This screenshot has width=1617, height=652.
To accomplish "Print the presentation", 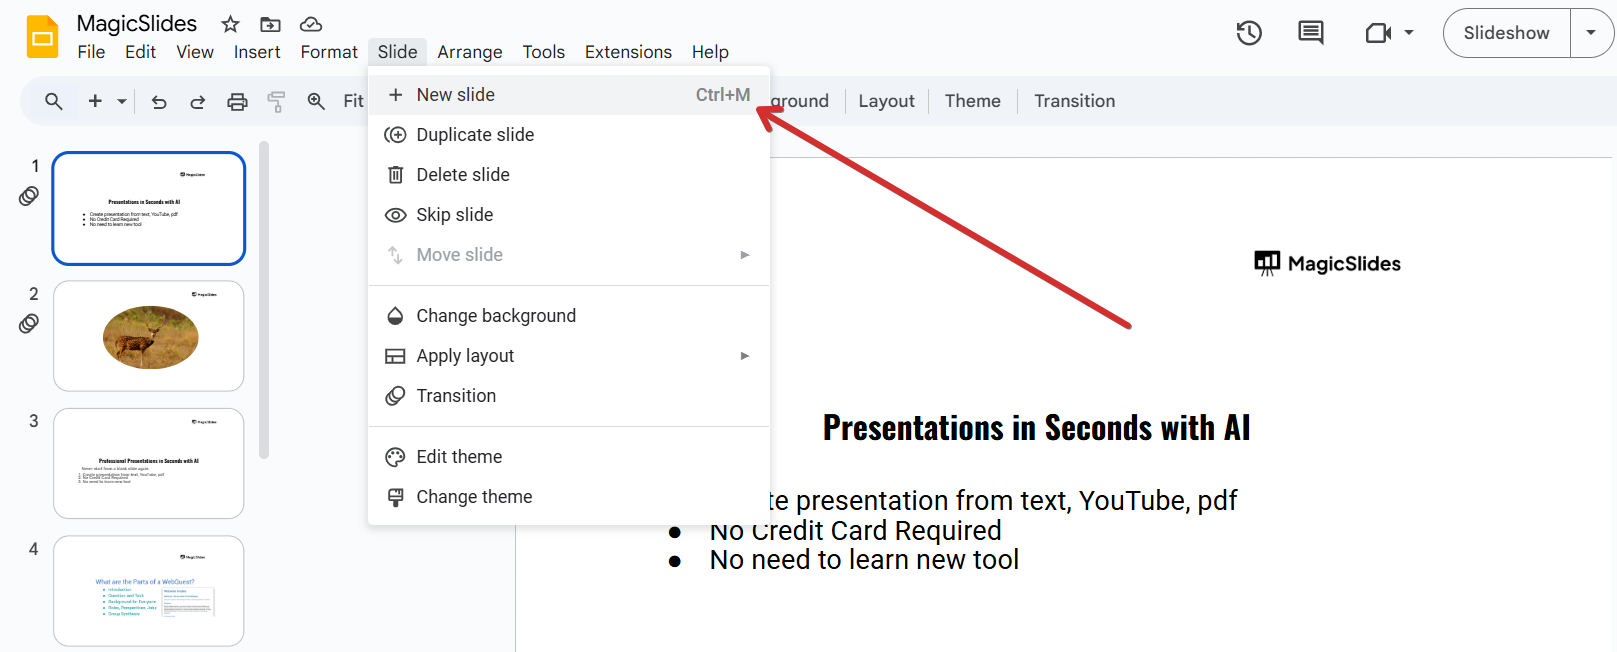I will coord(237,101).
